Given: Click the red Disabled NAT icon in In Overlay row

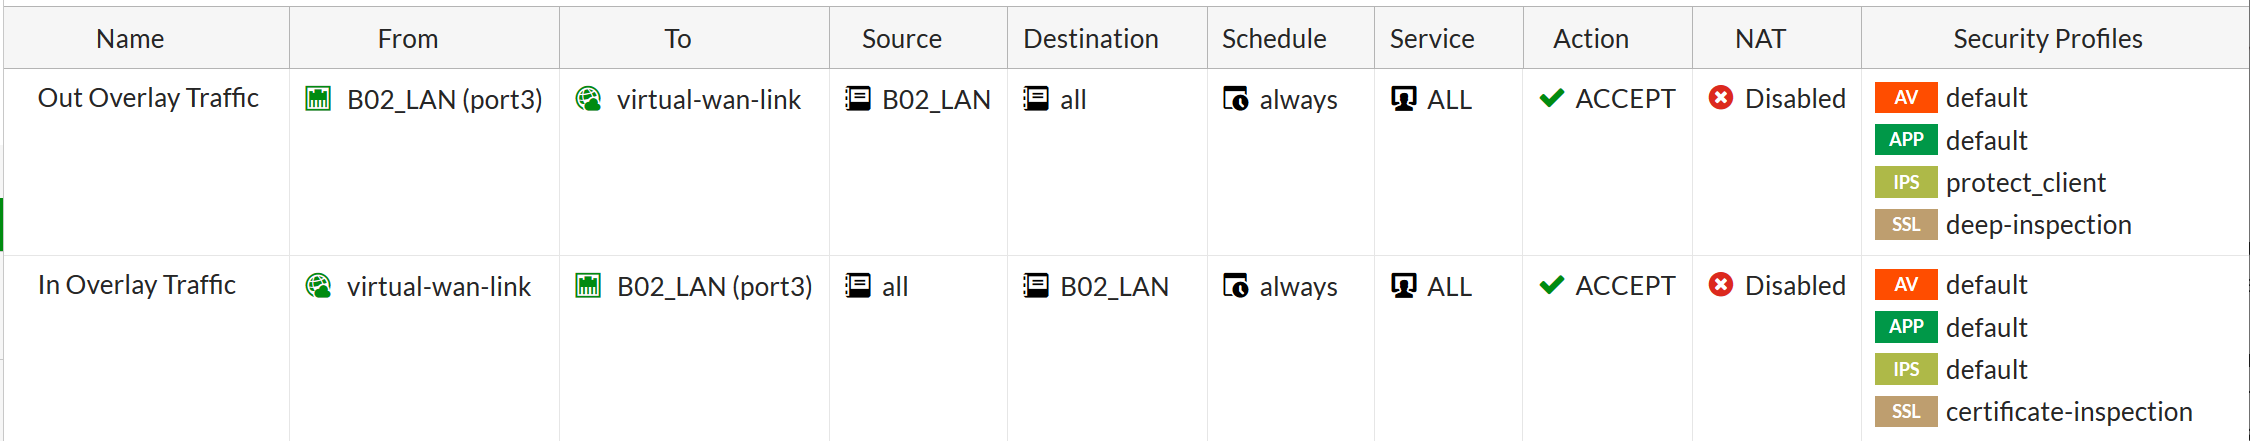Looking at the screenshot, I should (1721, 285).
